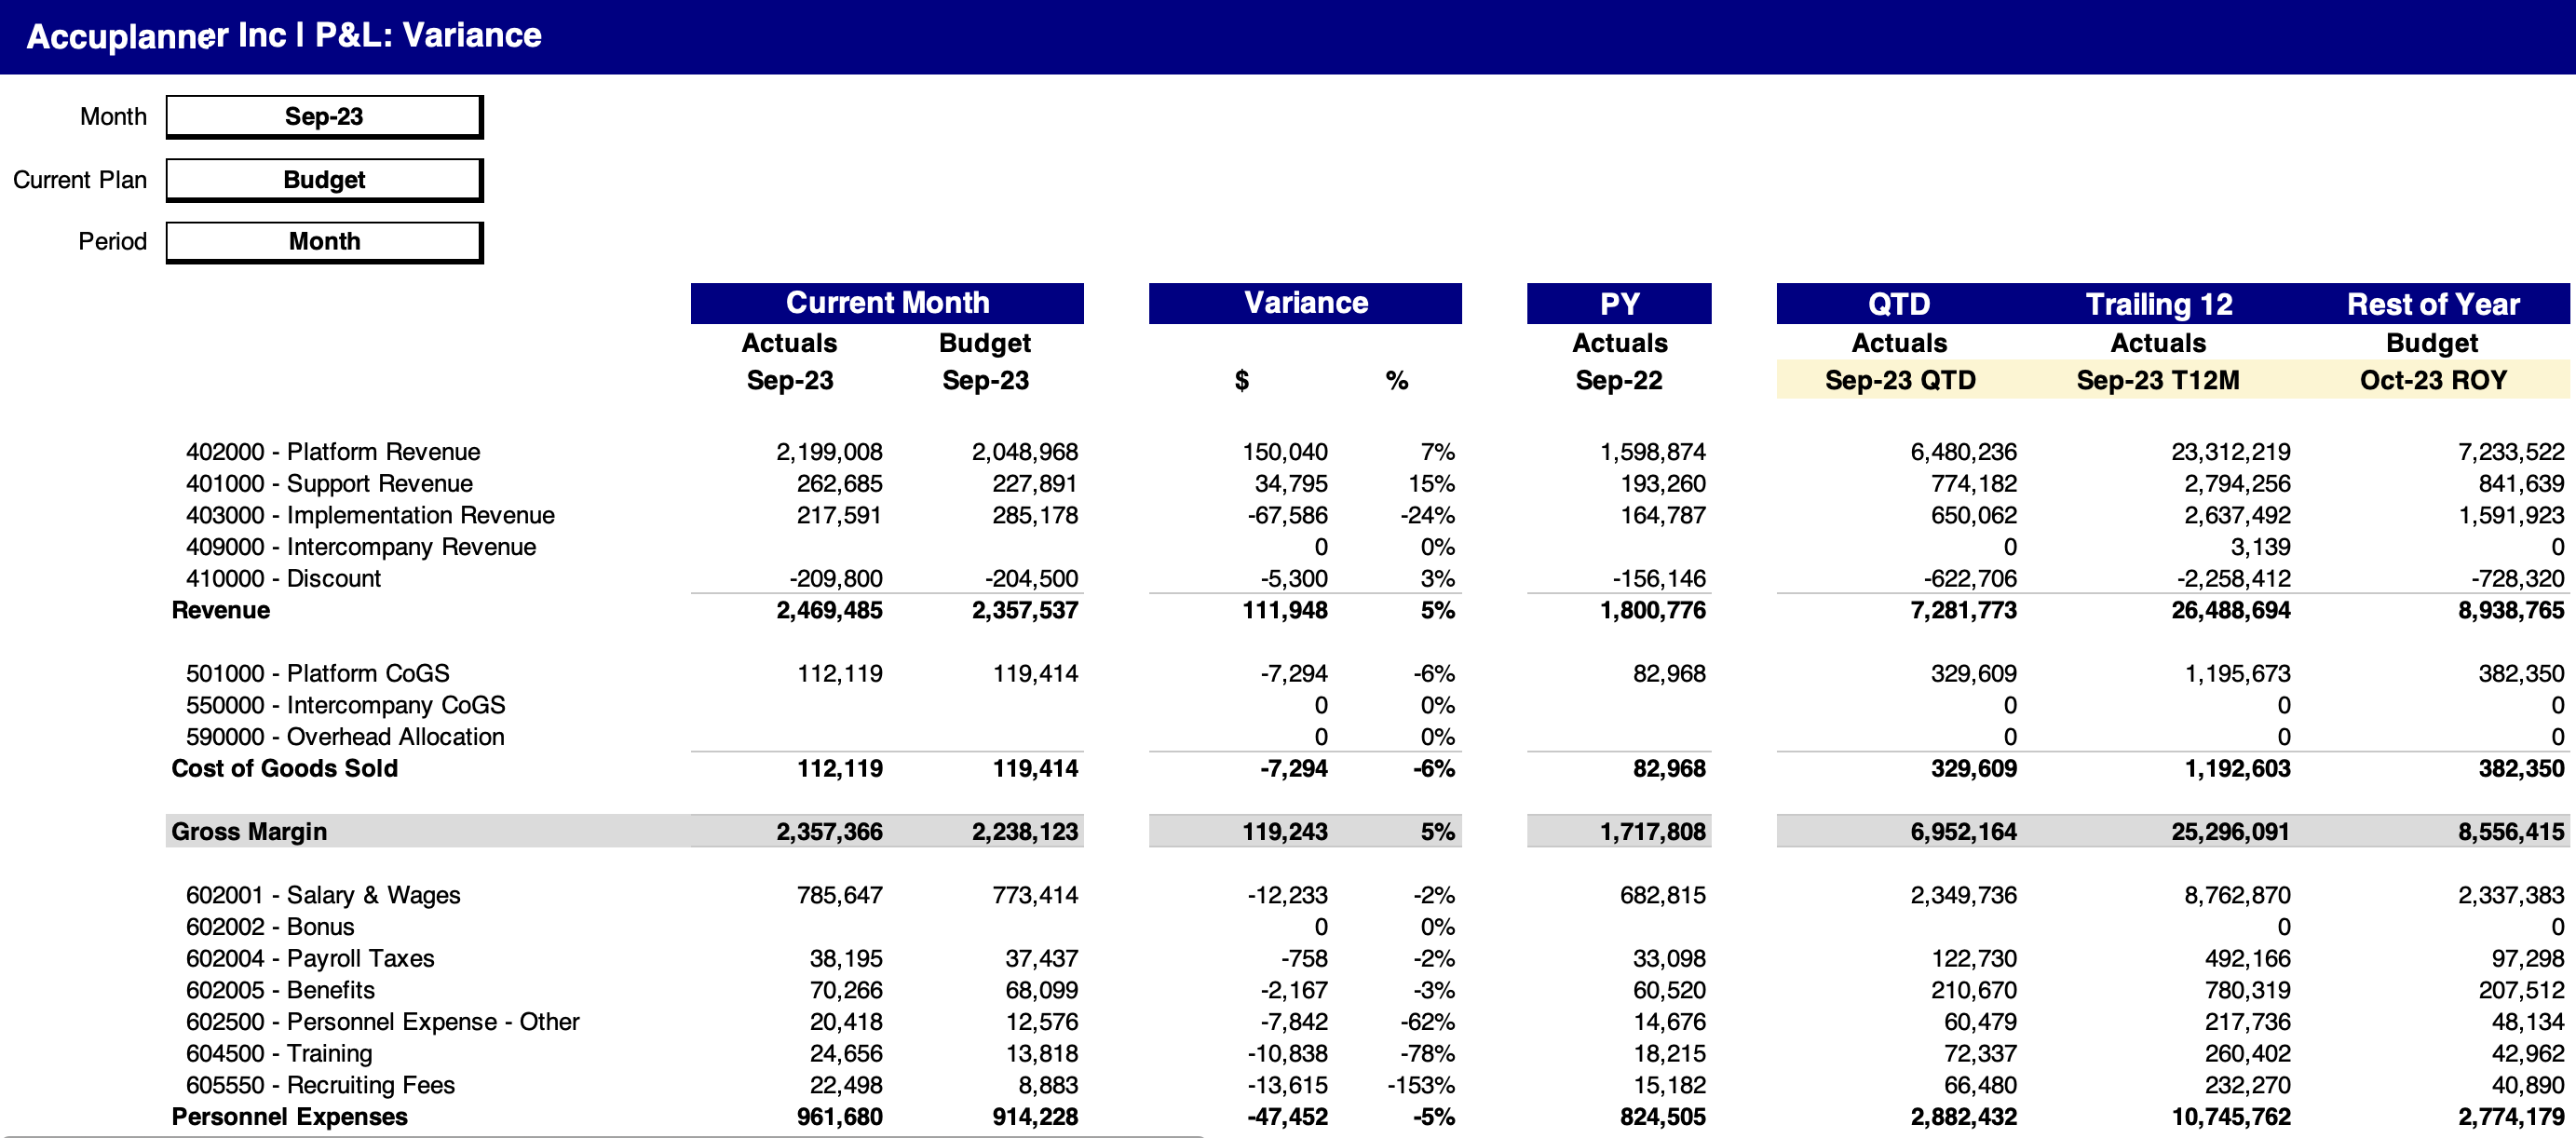Click Recruiting Fees variance percent -153%
The width and height of the screenshot is (2576, 1138).
pyautogui.click(x=1420, y=1086)
